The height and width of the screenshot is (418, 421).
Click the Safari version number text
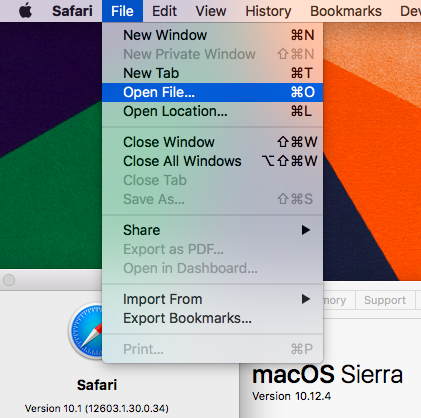tap(96, 408)
